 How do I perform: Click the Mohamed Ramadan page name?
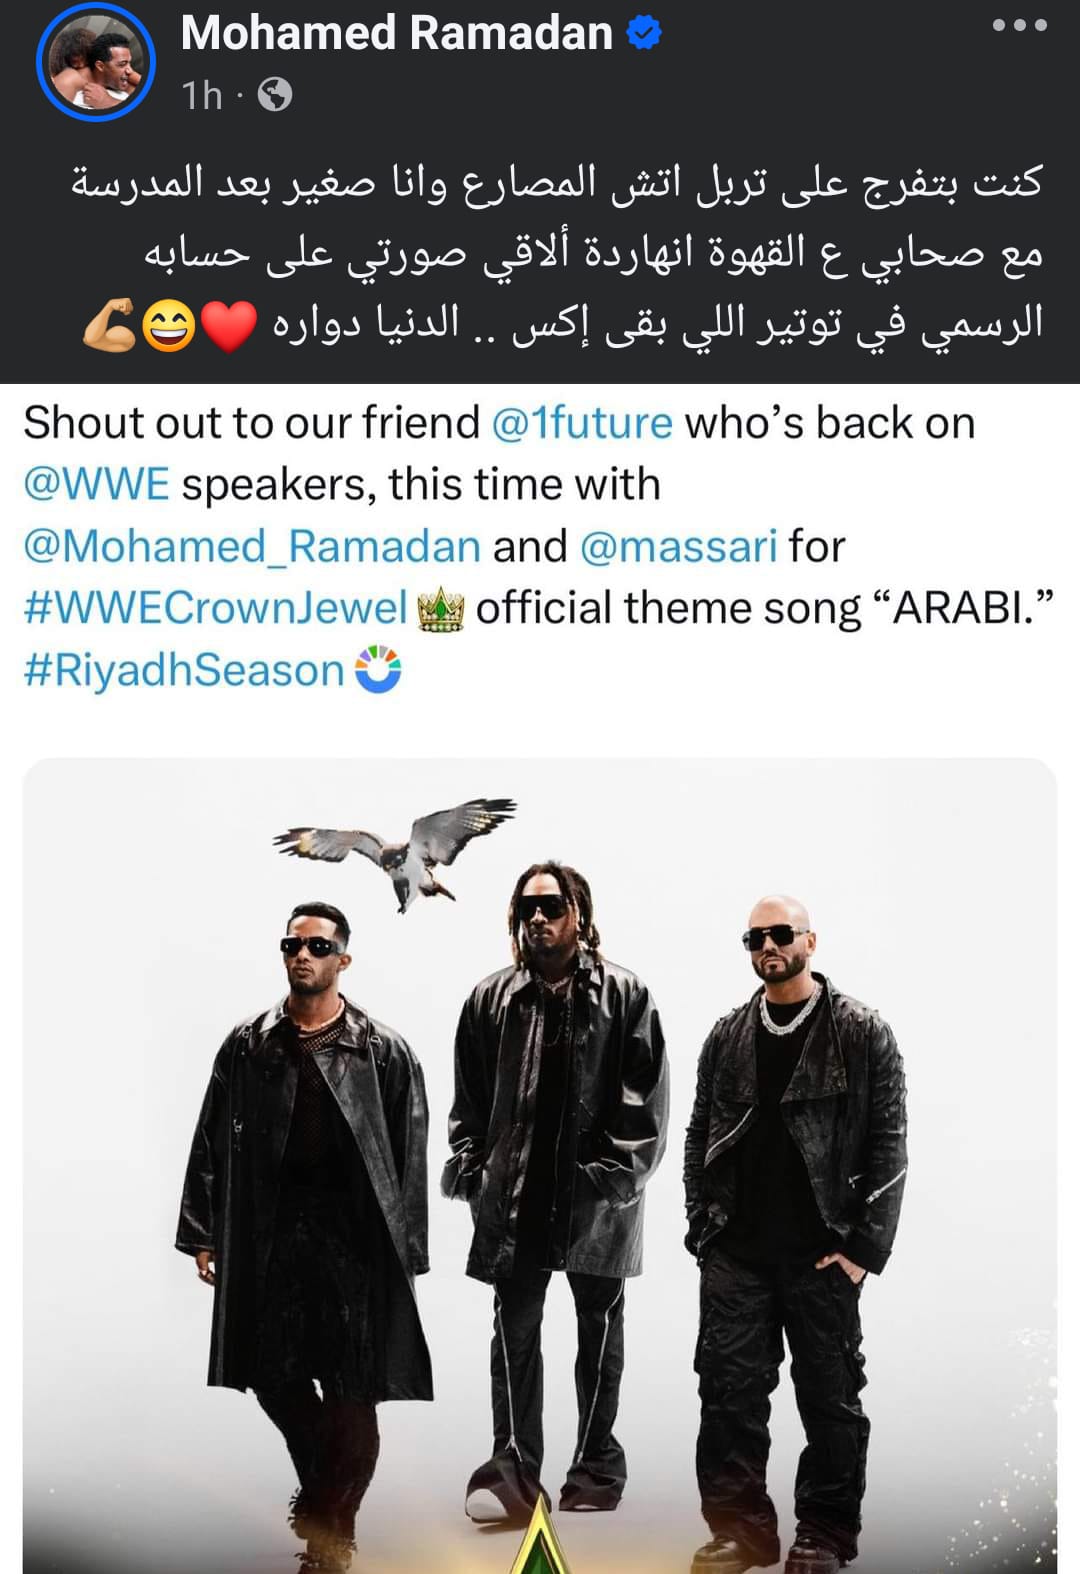397,33
